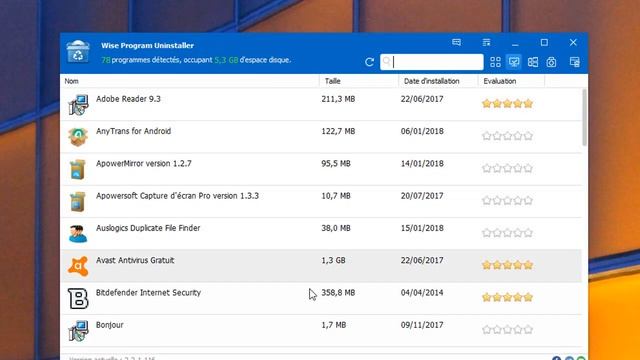Click the star rating for Bitdefender Internet Security

coord(507,297)
